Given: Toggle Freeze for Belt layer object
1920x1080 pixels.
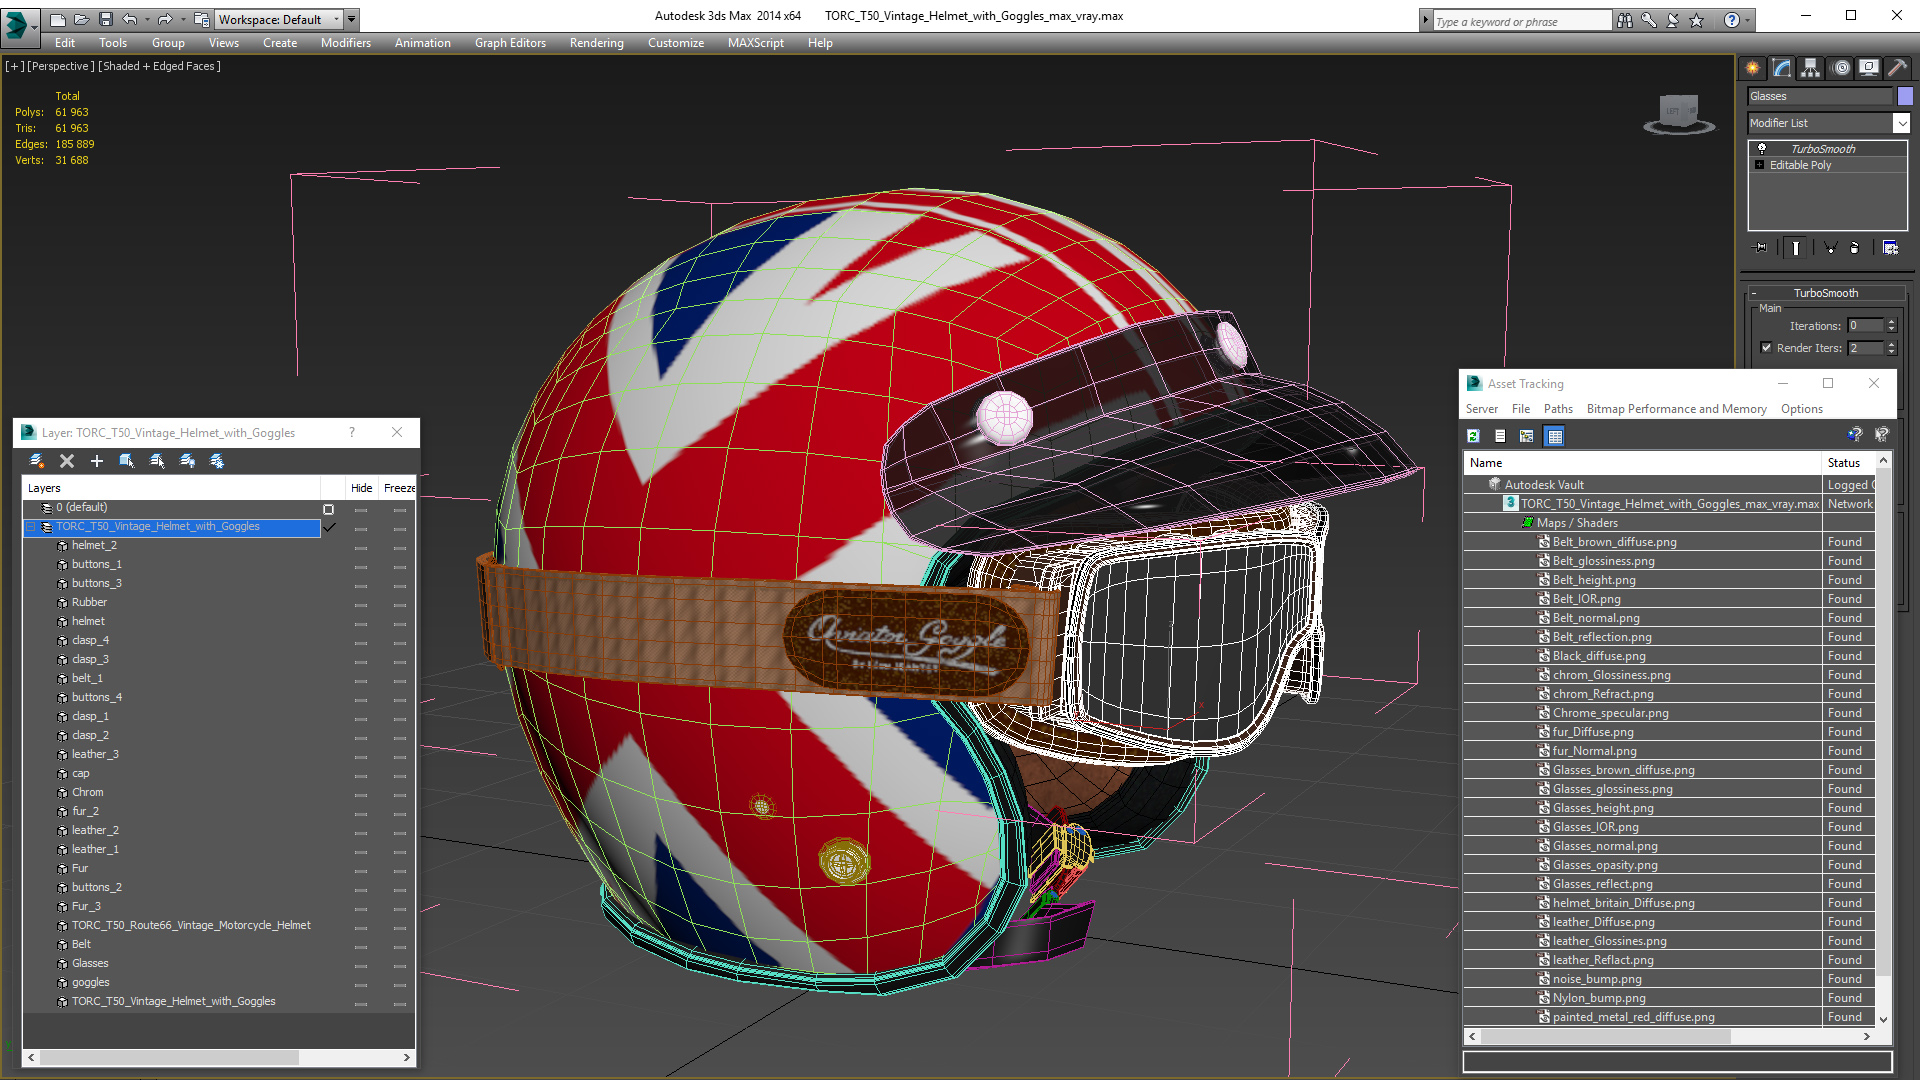Looking at the screenshot, I should coord(399,946).
